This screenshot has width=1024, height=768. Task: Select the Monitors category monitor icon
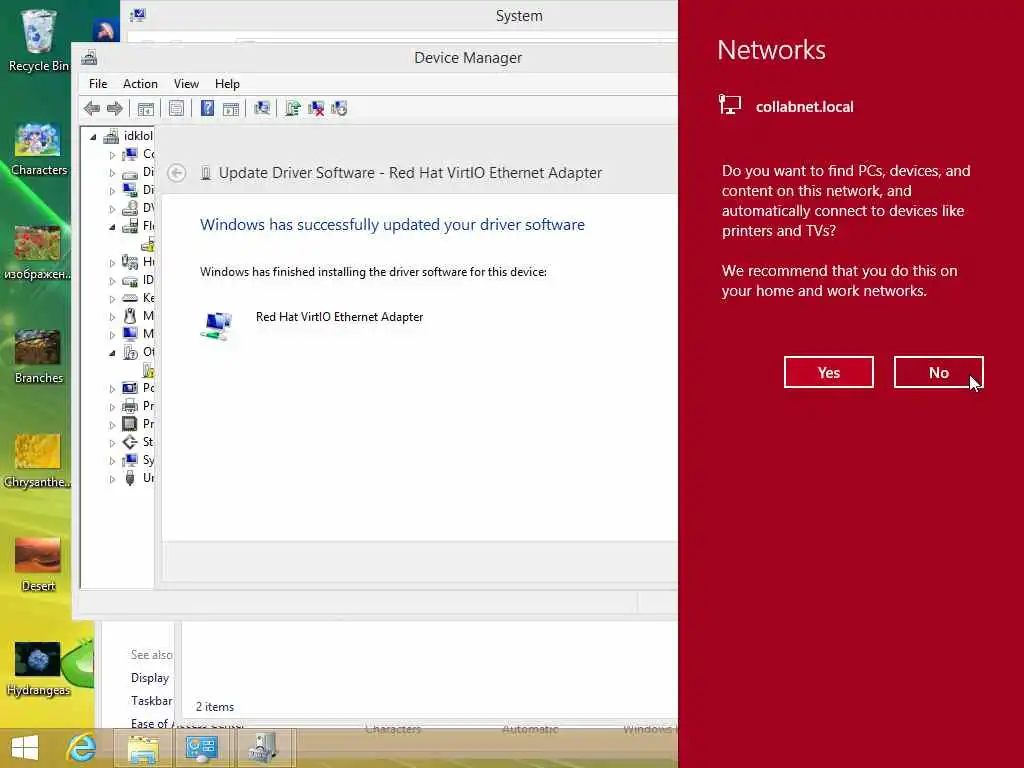point(130,334)
